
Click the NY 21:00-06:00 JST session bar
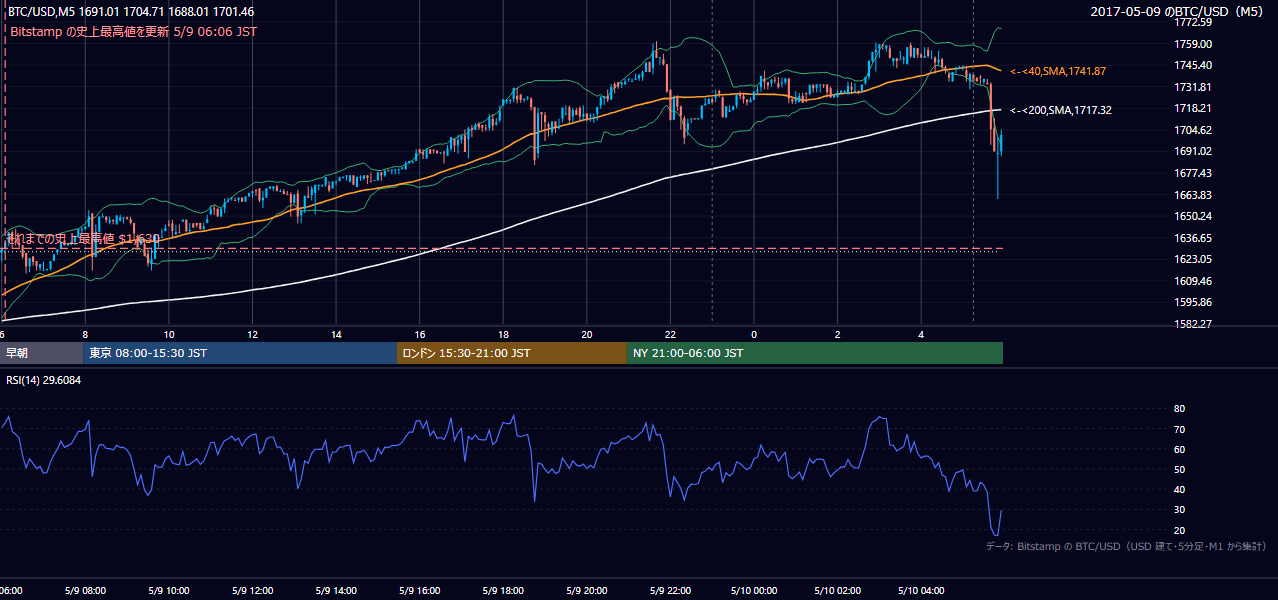[815, 353]
